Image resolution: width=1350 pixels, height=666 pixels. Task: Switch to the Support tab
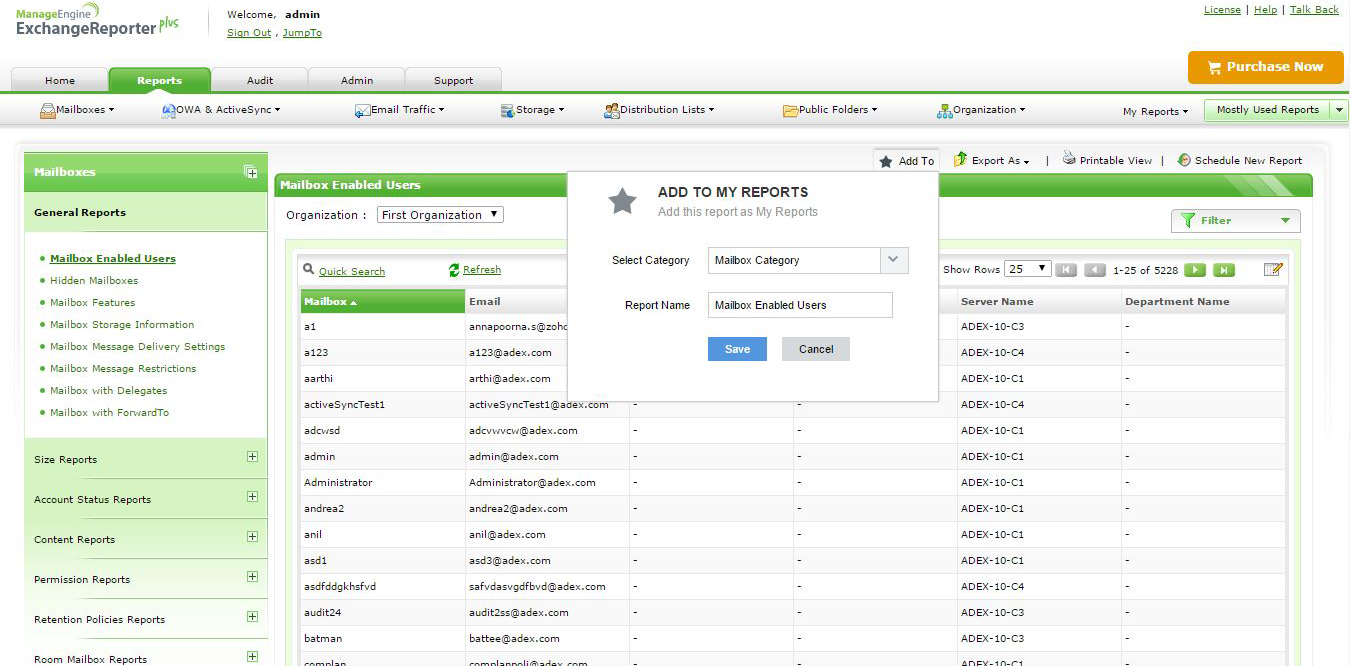click(x=453, y=81)
